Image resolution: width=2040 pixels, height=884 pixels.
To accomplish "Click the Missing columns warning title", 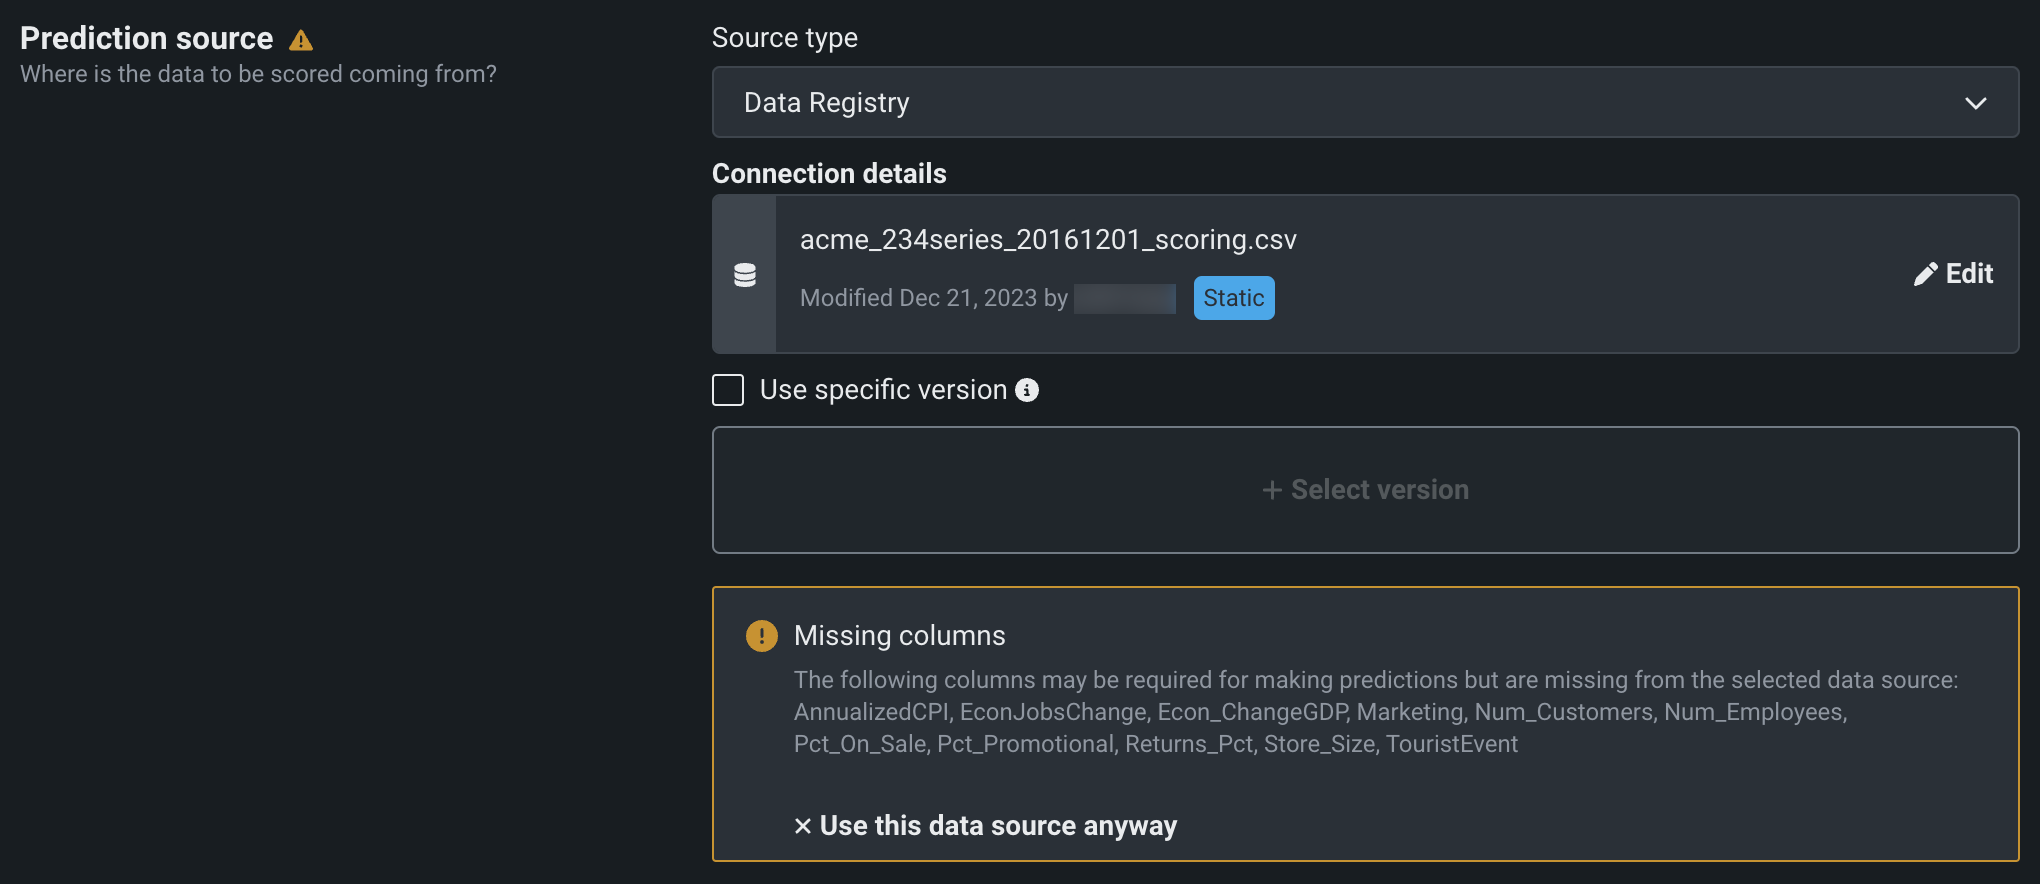I will pyautogui.click(x=899, y=636).
